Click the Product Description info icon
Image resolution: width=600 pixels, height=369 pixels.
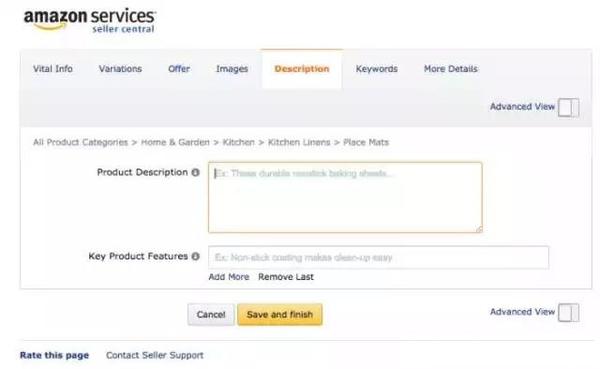(x=195, y=172)
